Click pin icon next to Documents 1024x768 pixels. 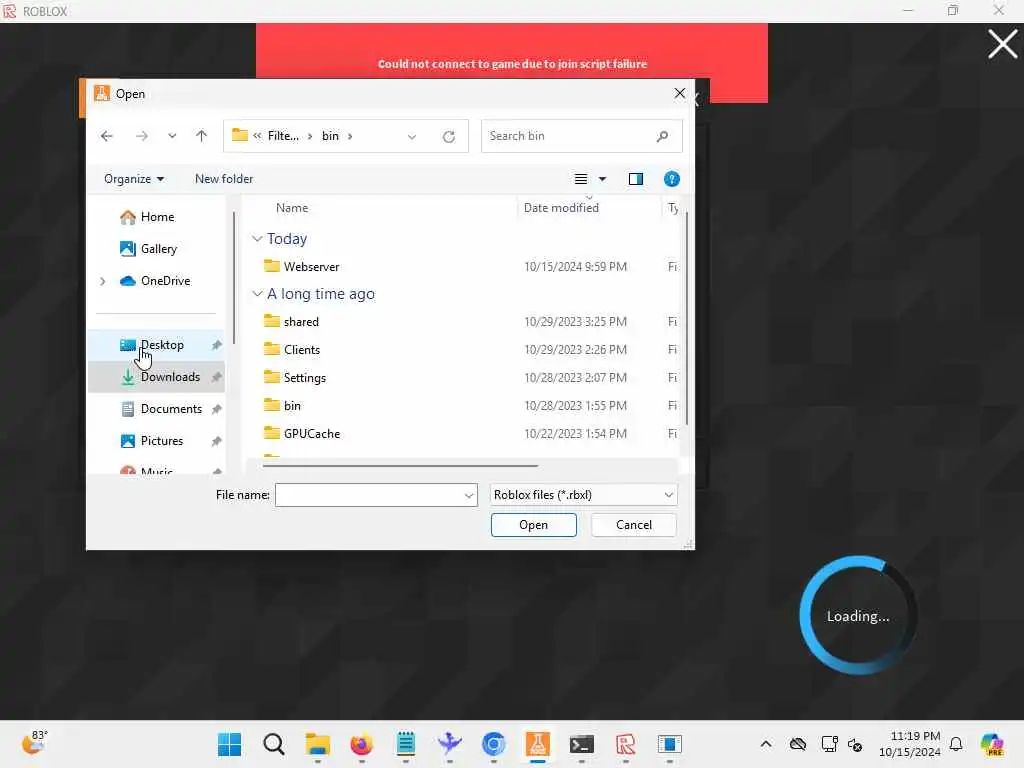pyautogui.click(x=217, y=409)
